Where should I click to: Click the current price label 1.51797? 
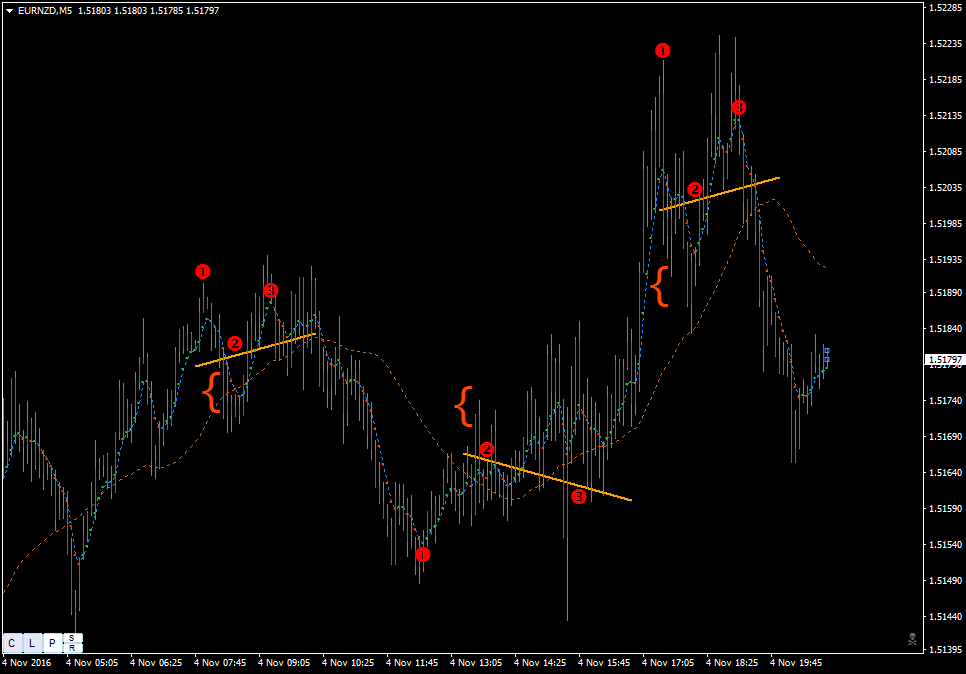(x=945, y=359)
